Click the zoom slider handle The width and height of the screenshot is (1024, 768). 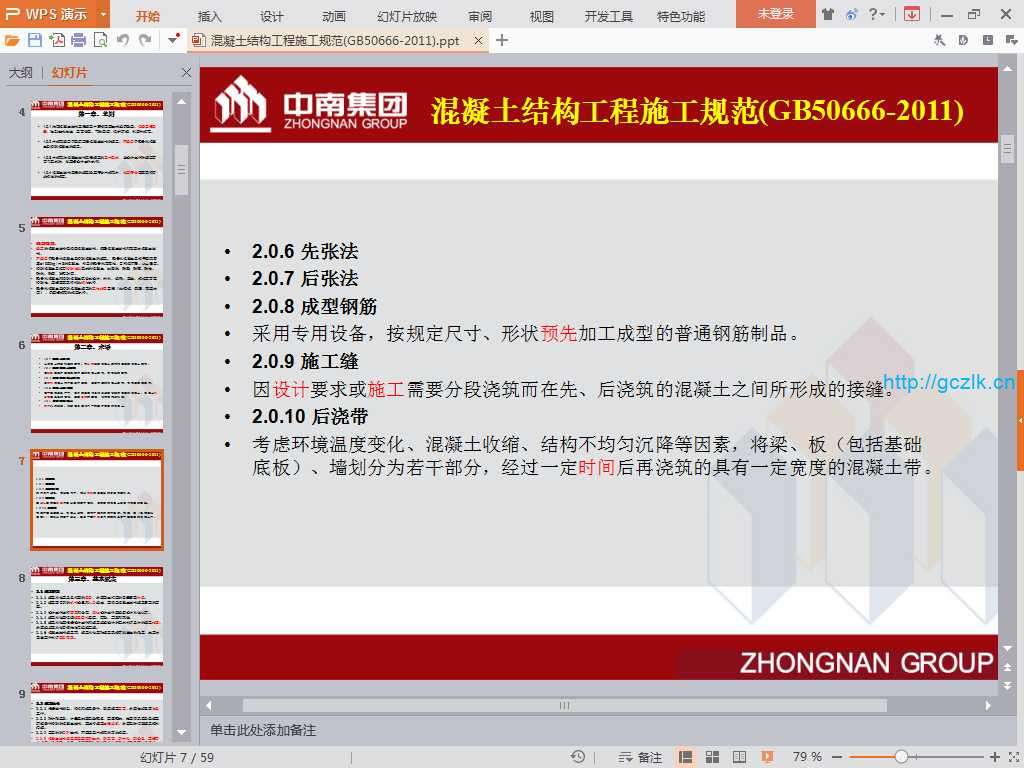[x=901, y=757]
